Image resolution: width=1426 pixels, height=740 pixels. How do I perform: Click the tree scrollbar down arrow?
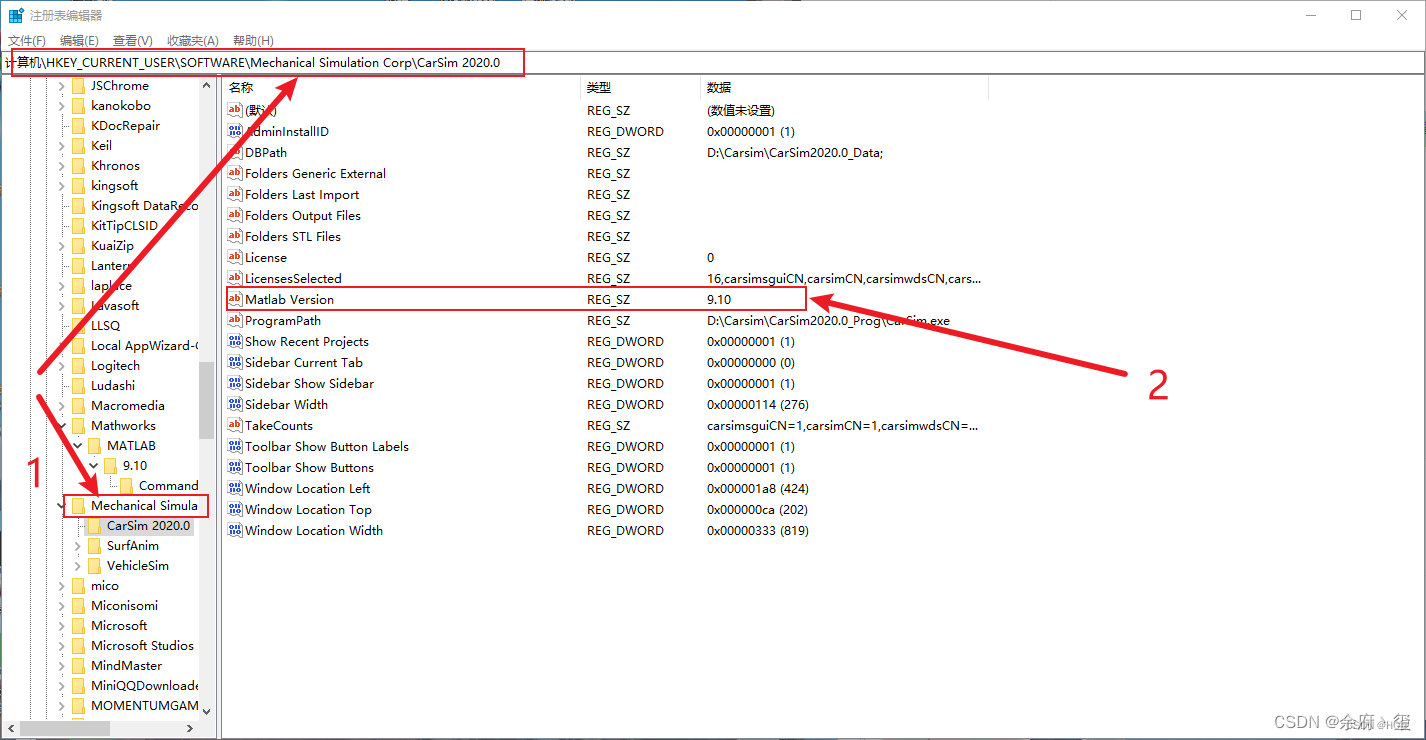206,711
